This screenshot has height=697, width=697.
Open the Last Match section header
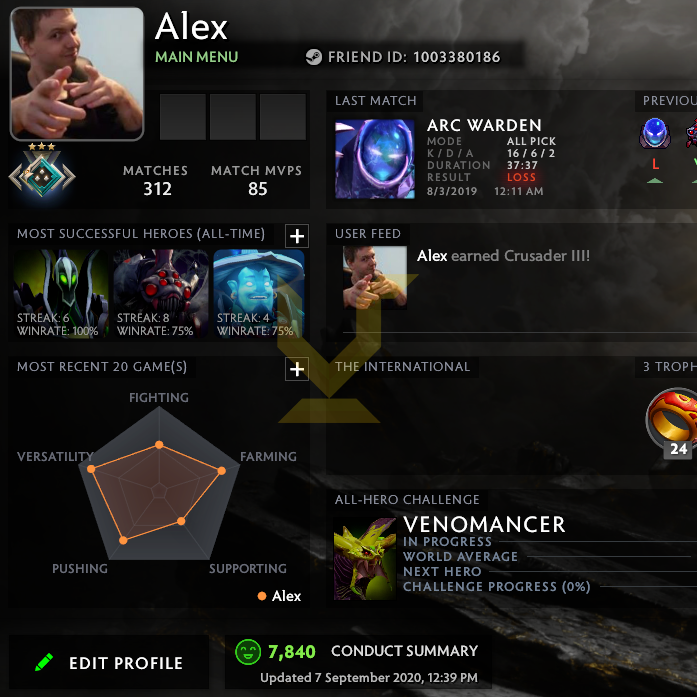click(x=375, y=101)
